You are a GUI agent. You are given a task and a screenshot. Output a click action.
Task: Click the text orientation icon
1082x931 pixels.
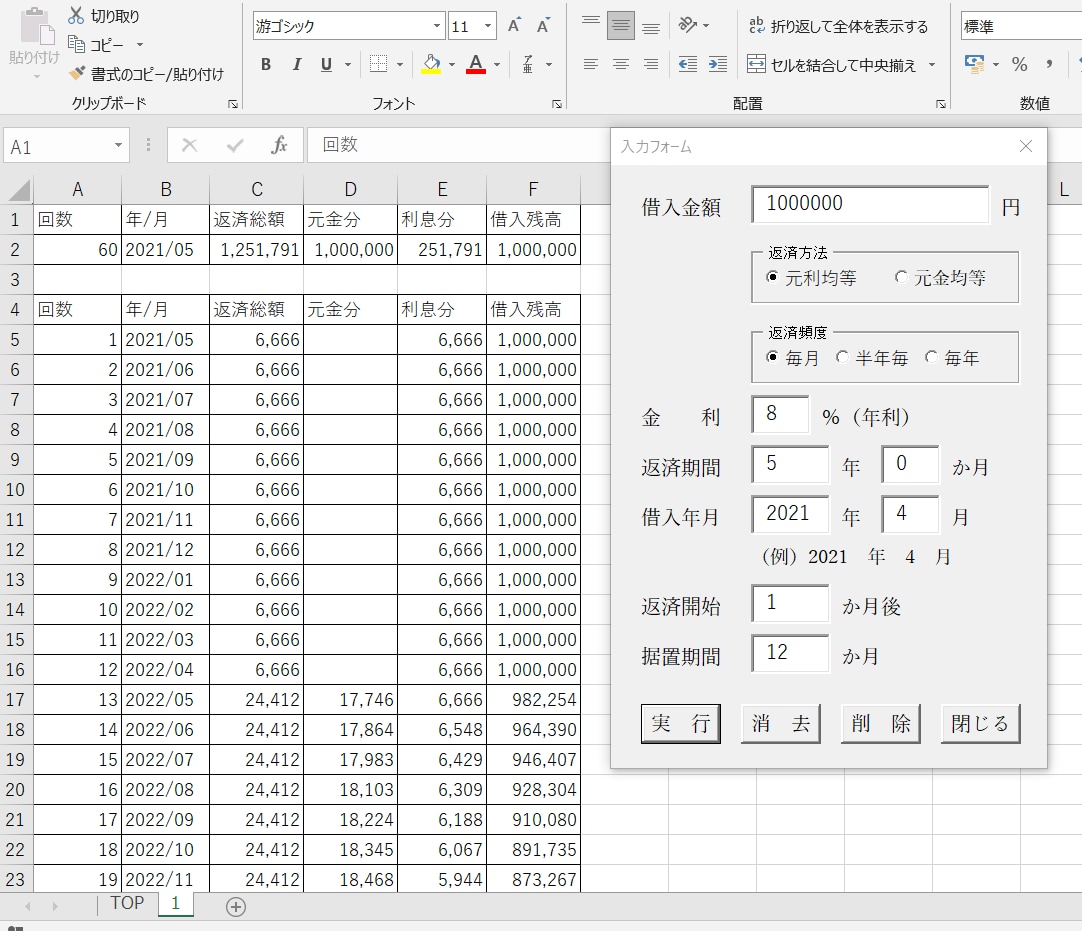coord(688,26)
